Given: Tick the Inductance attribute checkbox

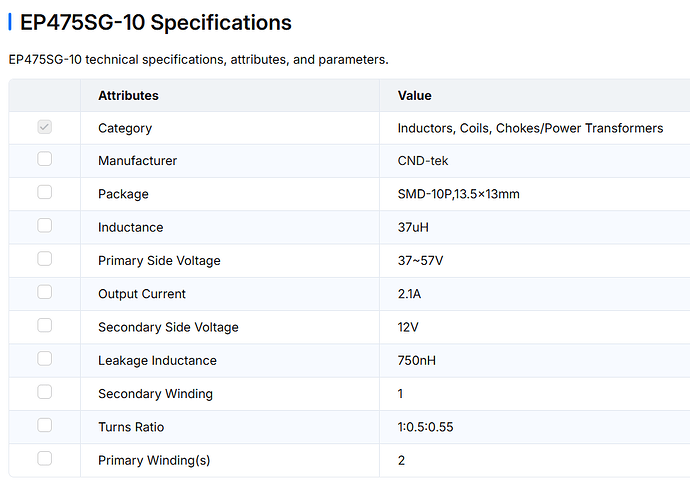Looking at the screenshot, I should [44, 226].
